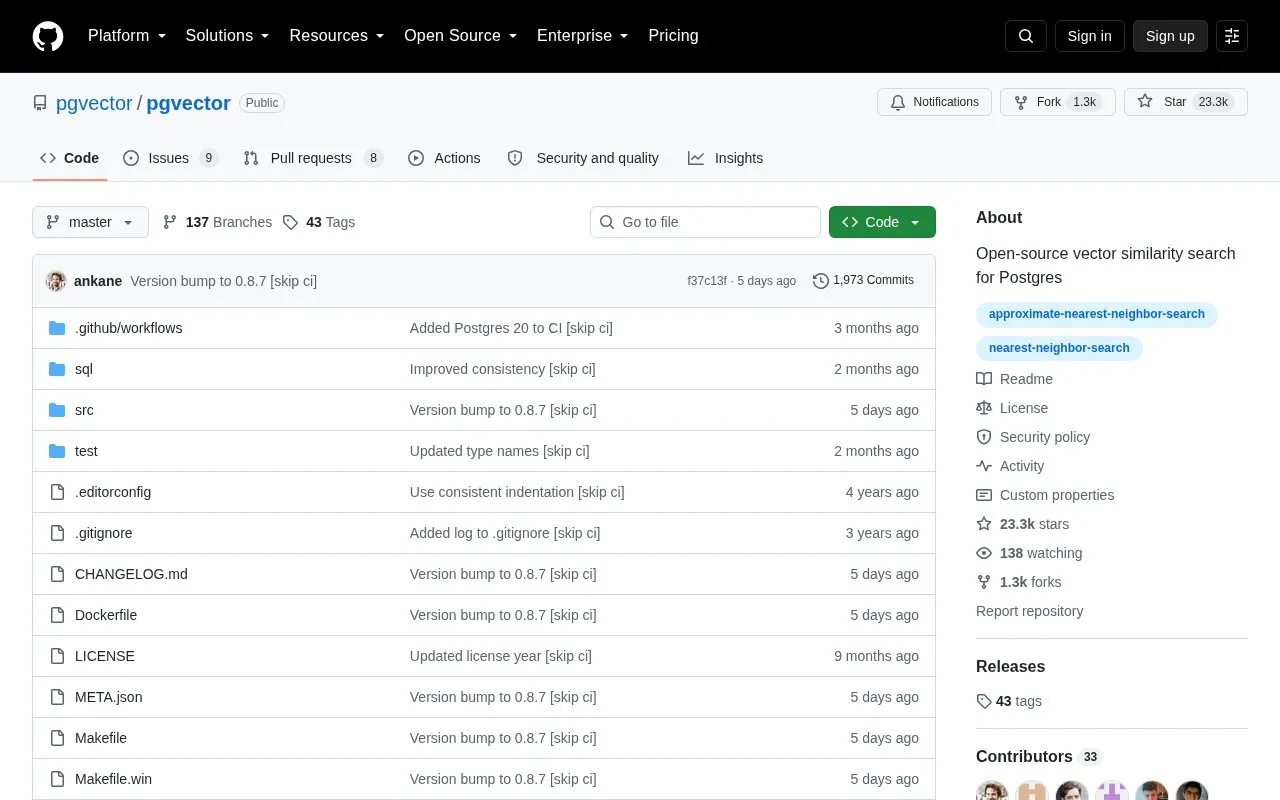The height and width of the screenshot is (800, 1280).
Task: Switch to the Actions tab
Action: (444, 158)
